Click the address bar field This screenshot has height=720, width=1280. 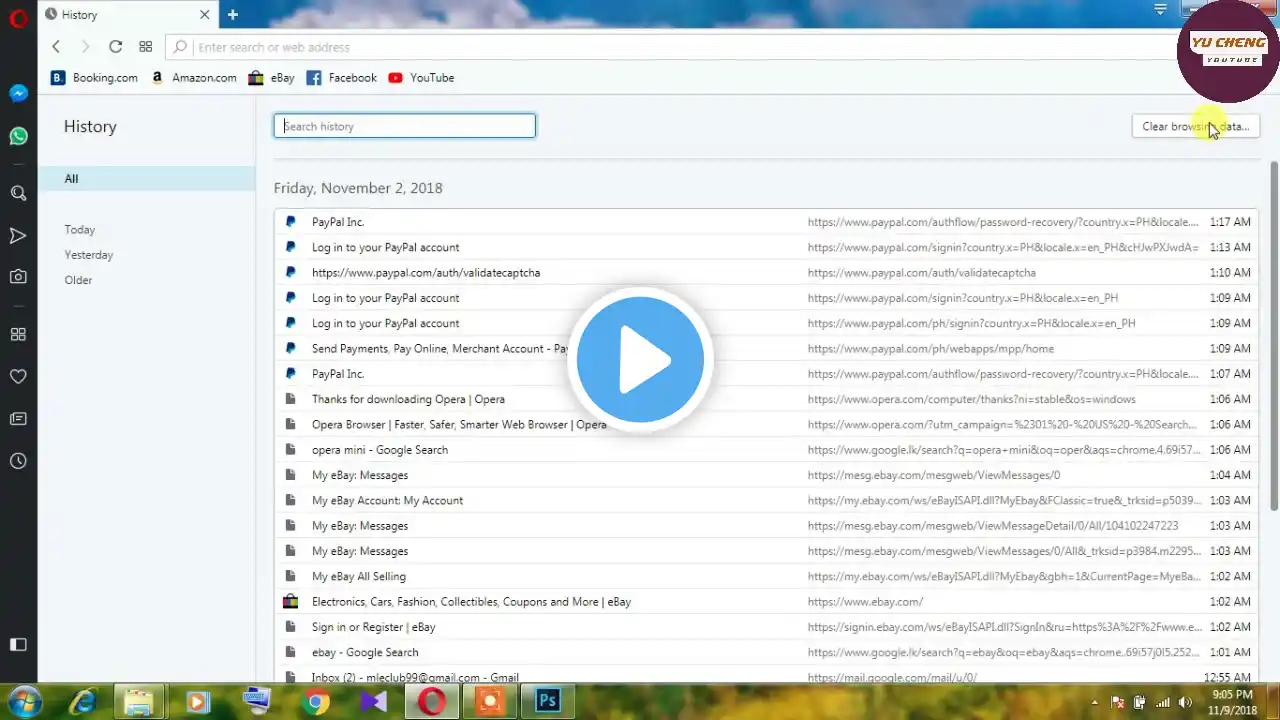tap(670, 47)
